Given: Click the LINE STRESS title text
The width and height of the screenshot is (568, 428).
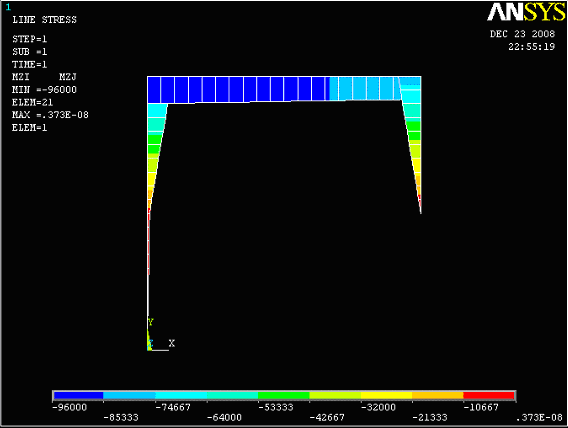Looking at the screenshot, I should tap(45, 20).
